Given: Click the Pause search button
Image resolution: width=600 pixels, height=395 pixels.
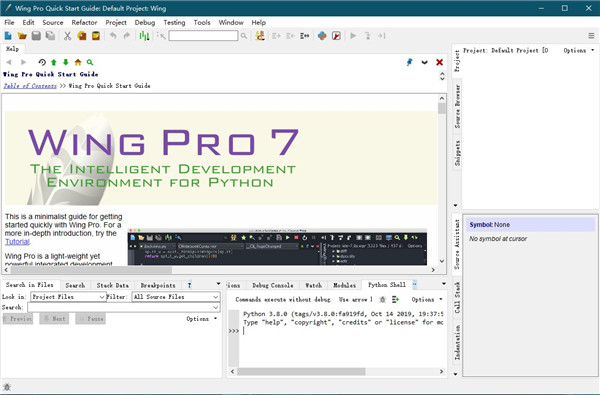Looking at the screenshot, I should (x=91, y=318).
